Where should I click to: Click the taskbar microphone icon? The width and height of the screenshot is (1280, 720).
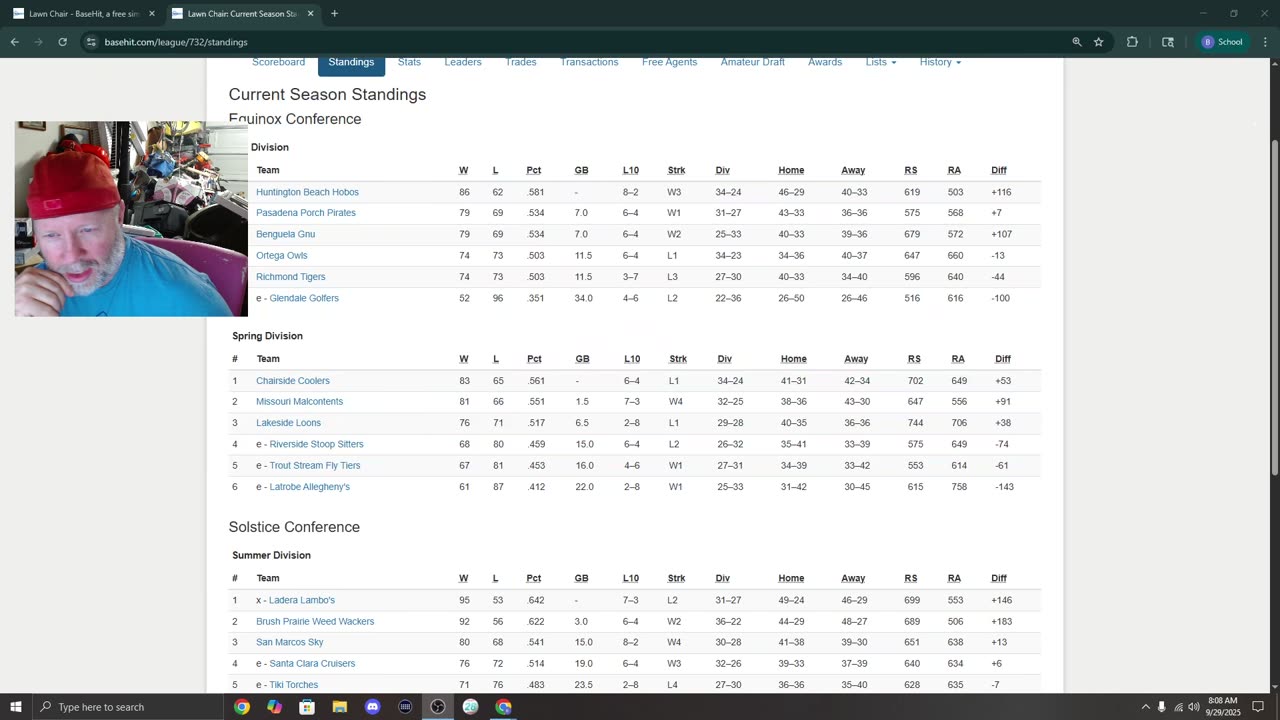[x=1161, y=707]
